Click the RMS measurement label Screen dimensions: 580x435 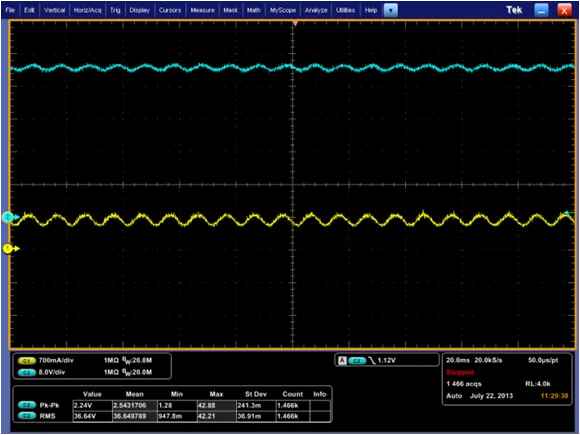(47, 416)
